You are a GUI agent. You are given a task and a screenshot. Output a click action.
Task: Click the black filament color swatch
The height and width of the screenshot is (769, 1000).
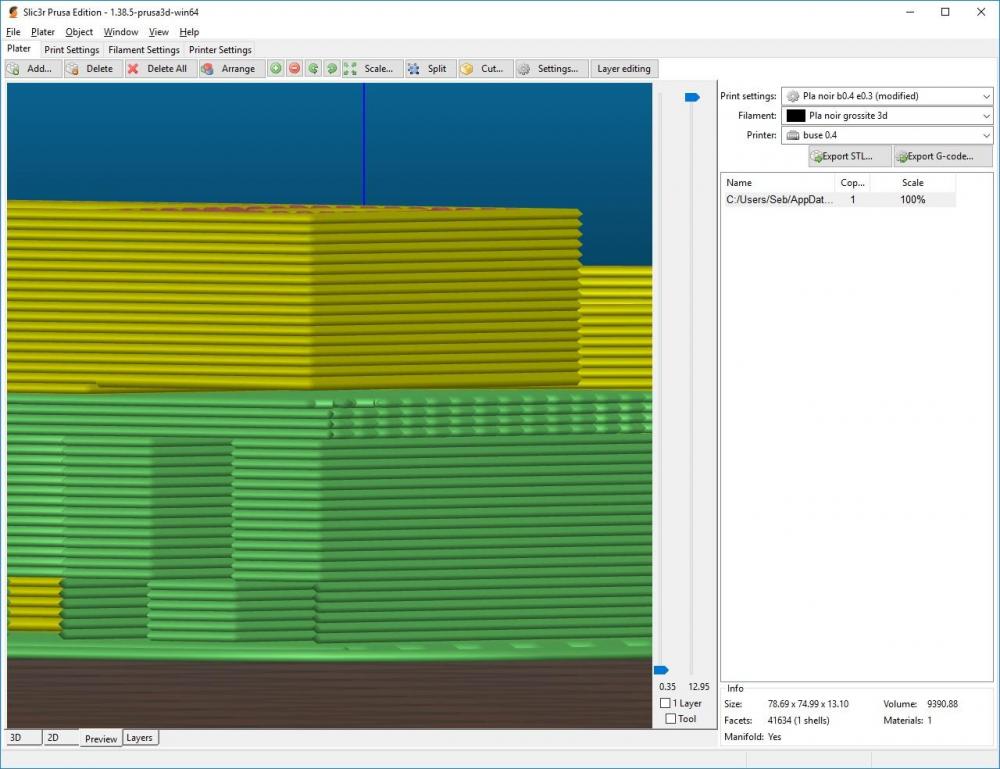[x=796, y=116]
